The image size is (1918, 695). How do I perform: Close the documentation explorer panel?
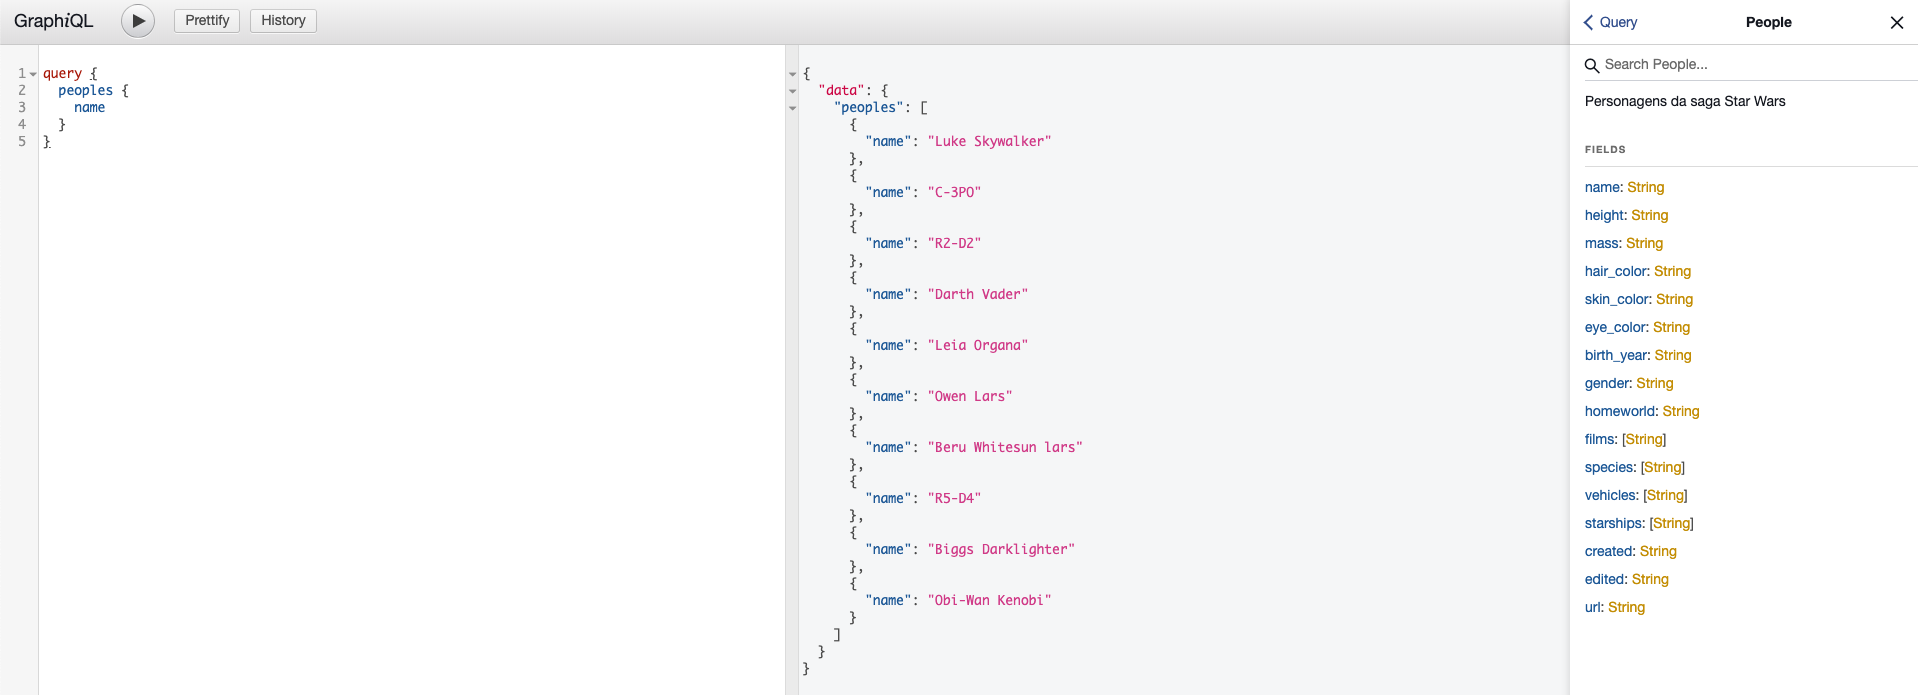pyautogui.click(x=1896, y=22)
